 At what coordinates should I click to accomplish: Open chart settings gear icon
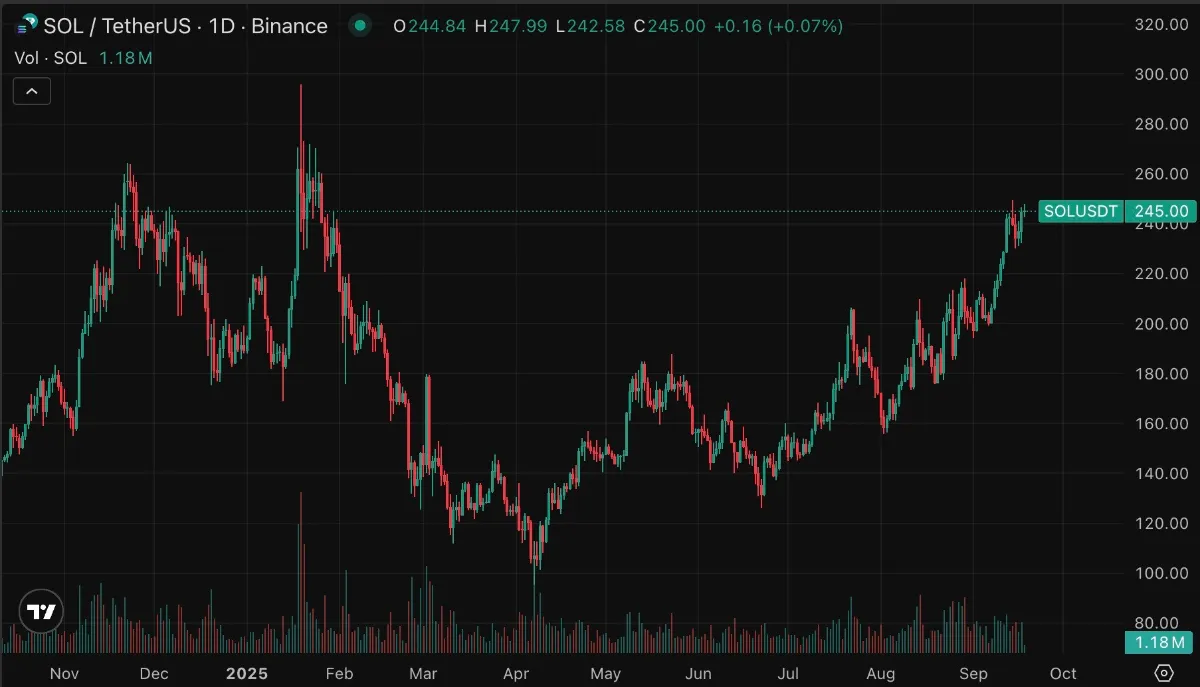coord(1163,673)
